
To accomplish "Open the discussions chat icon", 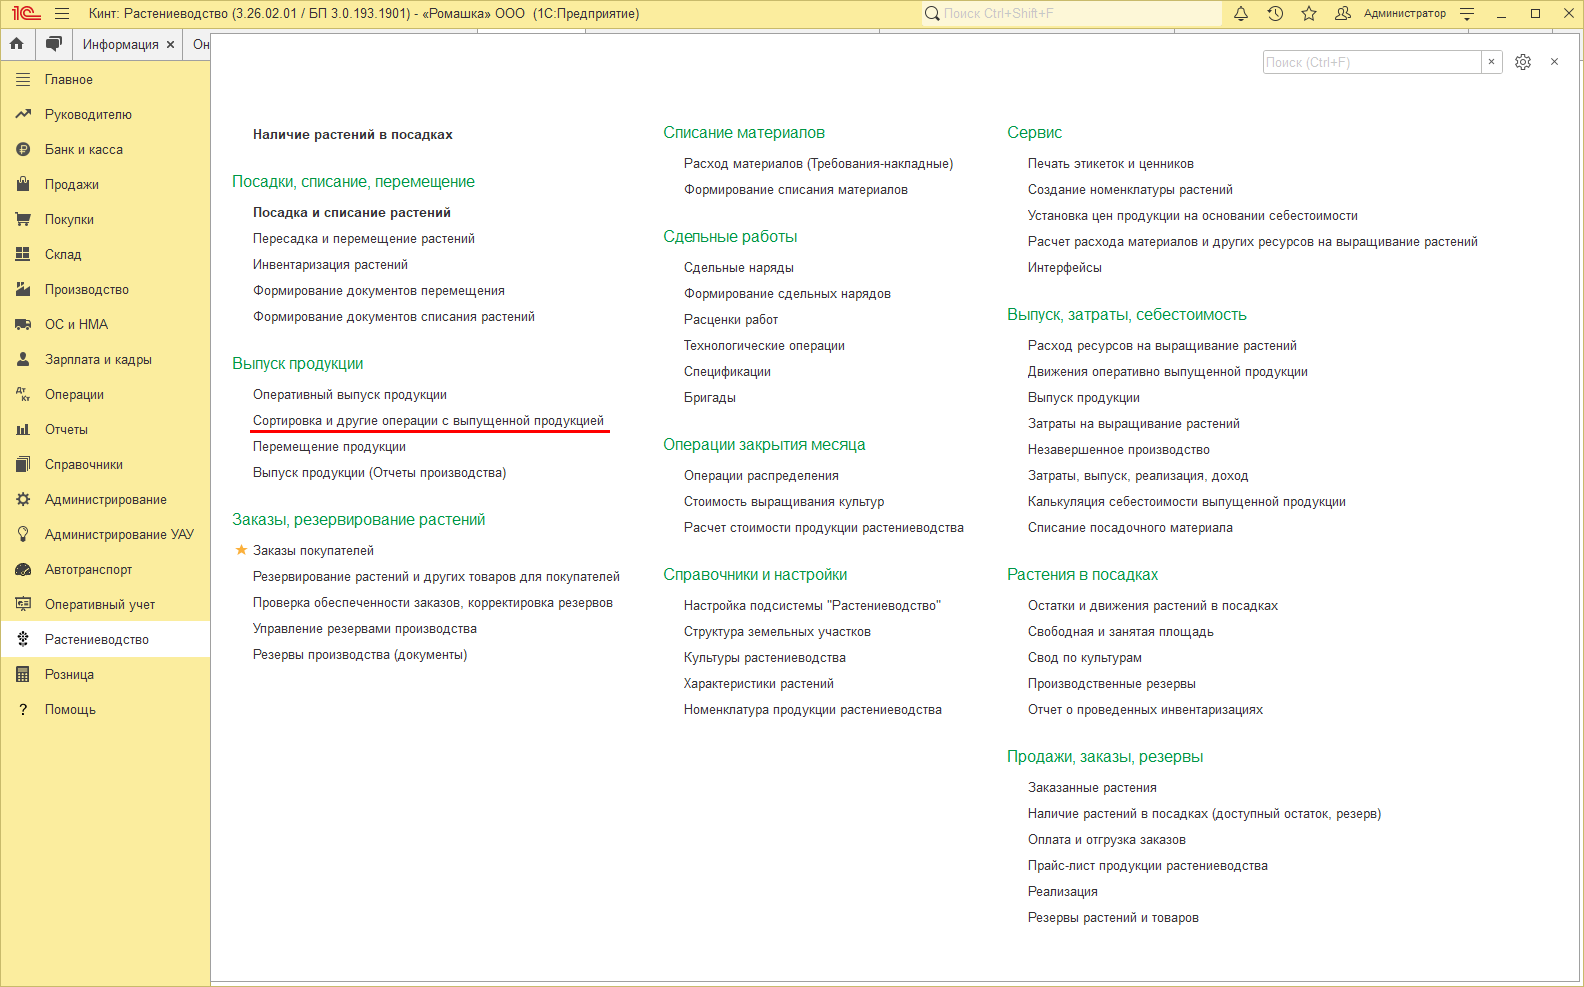I will point(54,44).
